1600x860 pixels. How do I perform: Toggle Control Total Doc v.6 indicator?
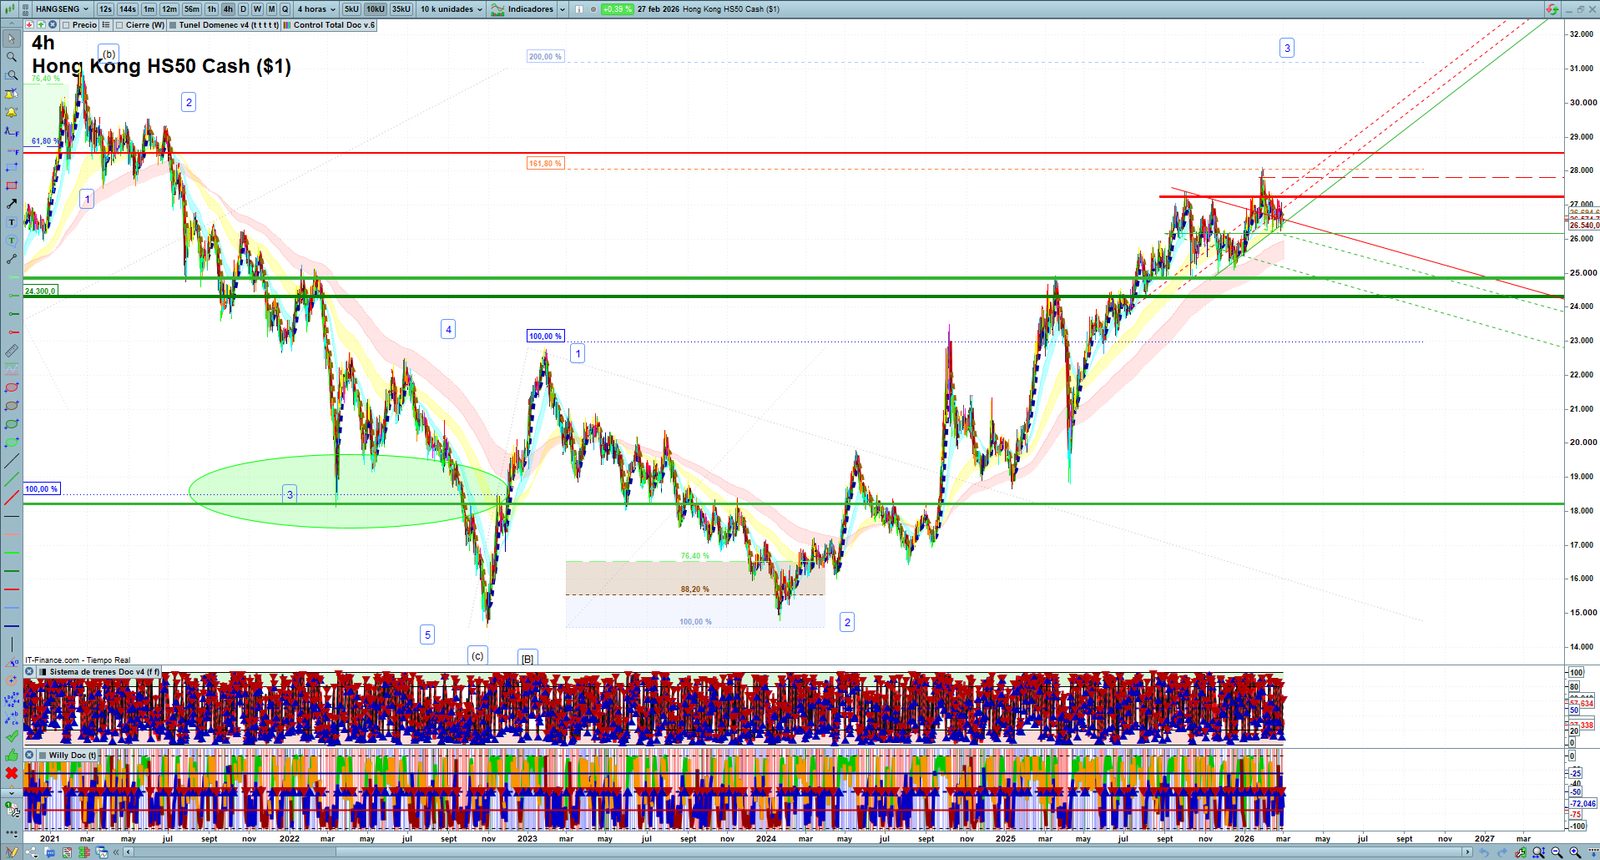288,25
